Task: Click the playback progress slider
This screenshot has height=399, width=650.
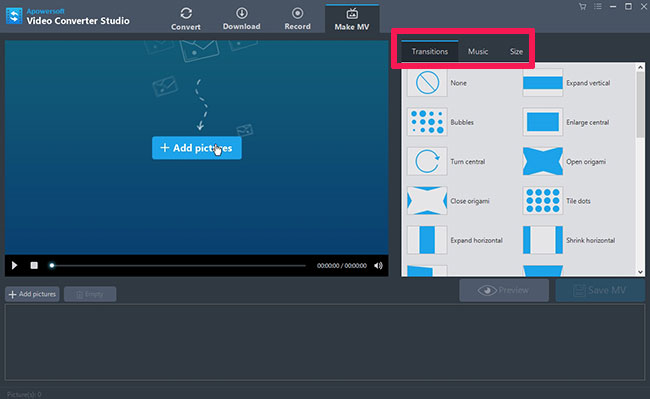Action: (x=178, y=265)
